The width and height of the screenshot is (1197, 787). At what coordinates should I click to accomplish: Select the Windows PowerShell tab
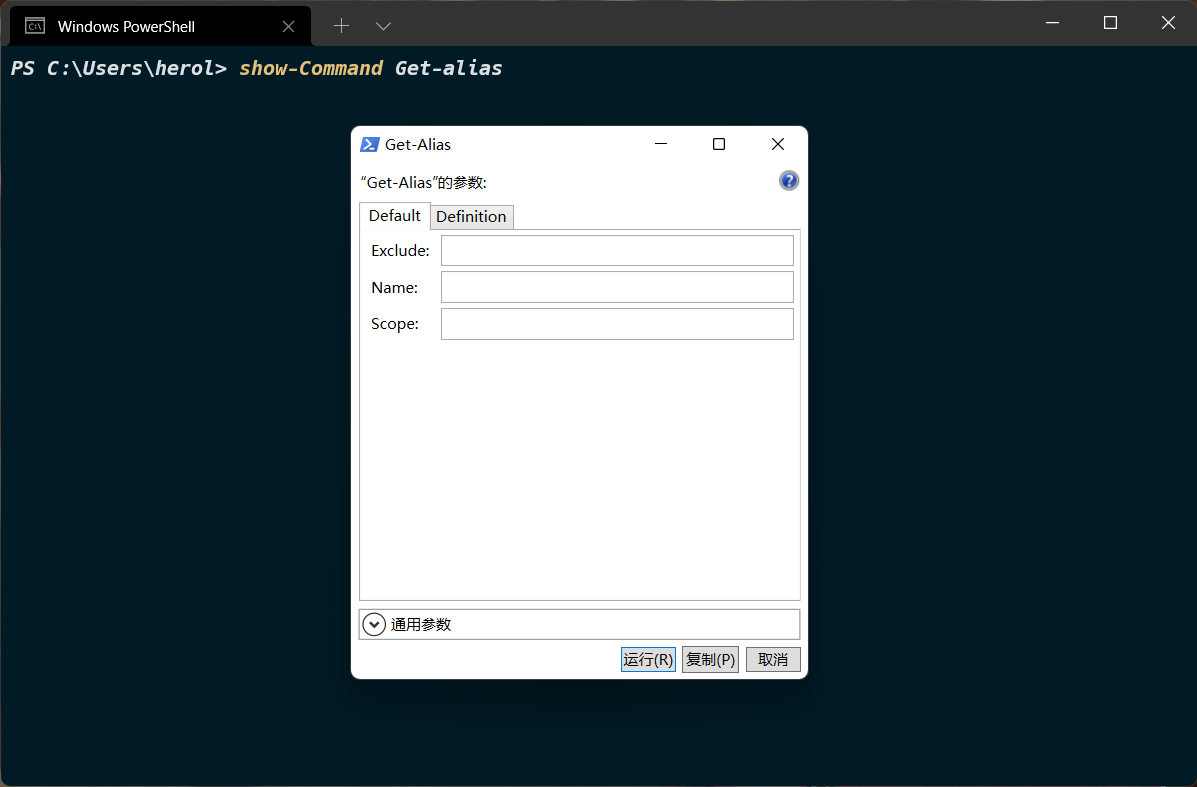[x=160, y=26]
